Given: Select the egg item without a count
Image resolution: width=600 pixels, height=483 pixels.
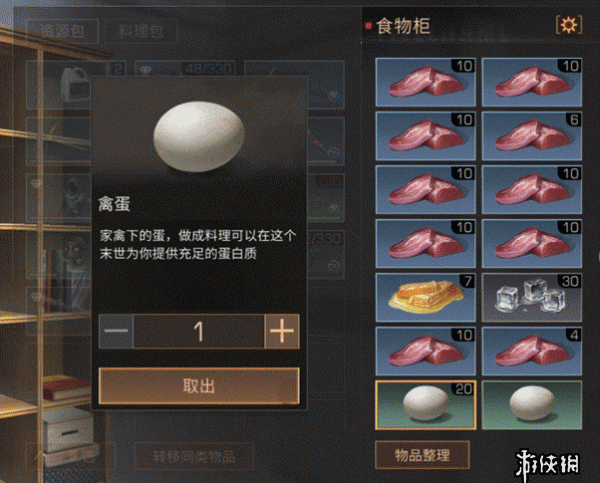Looking at the screenshot, I should tap(532, 405).
